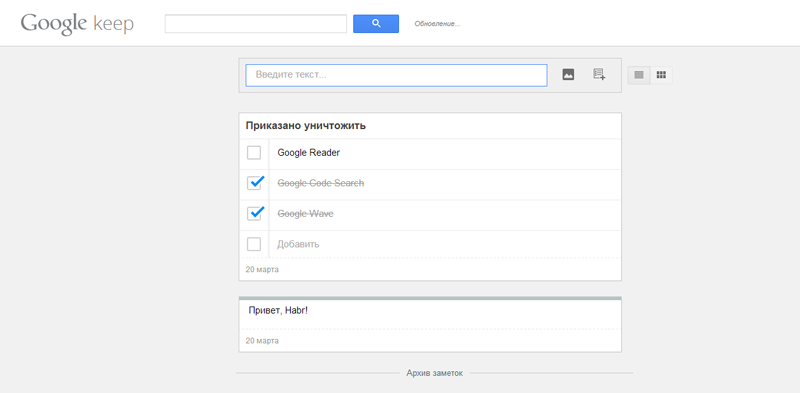The width and height of the screenshot is (800, 393).
Task: Switch to single-column list view
Action: (x=639, y=75)
